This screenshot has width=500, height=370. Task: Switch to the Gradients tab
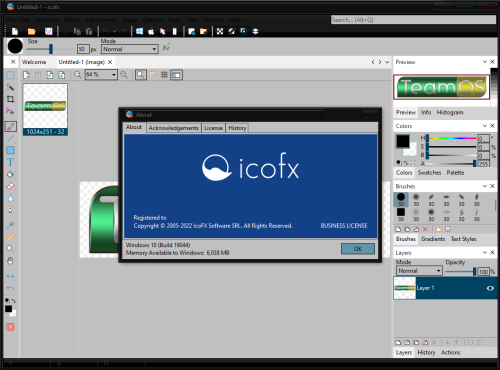[433, 239]
